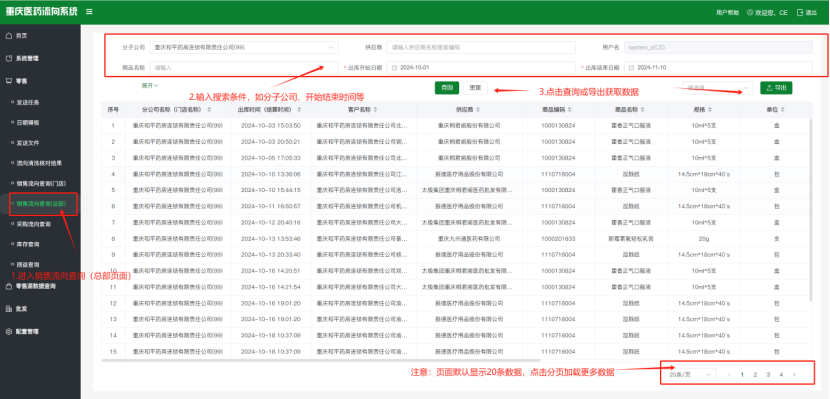Screen dimensions: 830x399
Task: Open the dropdown next to 导出 button
Action: click(718, 88)
